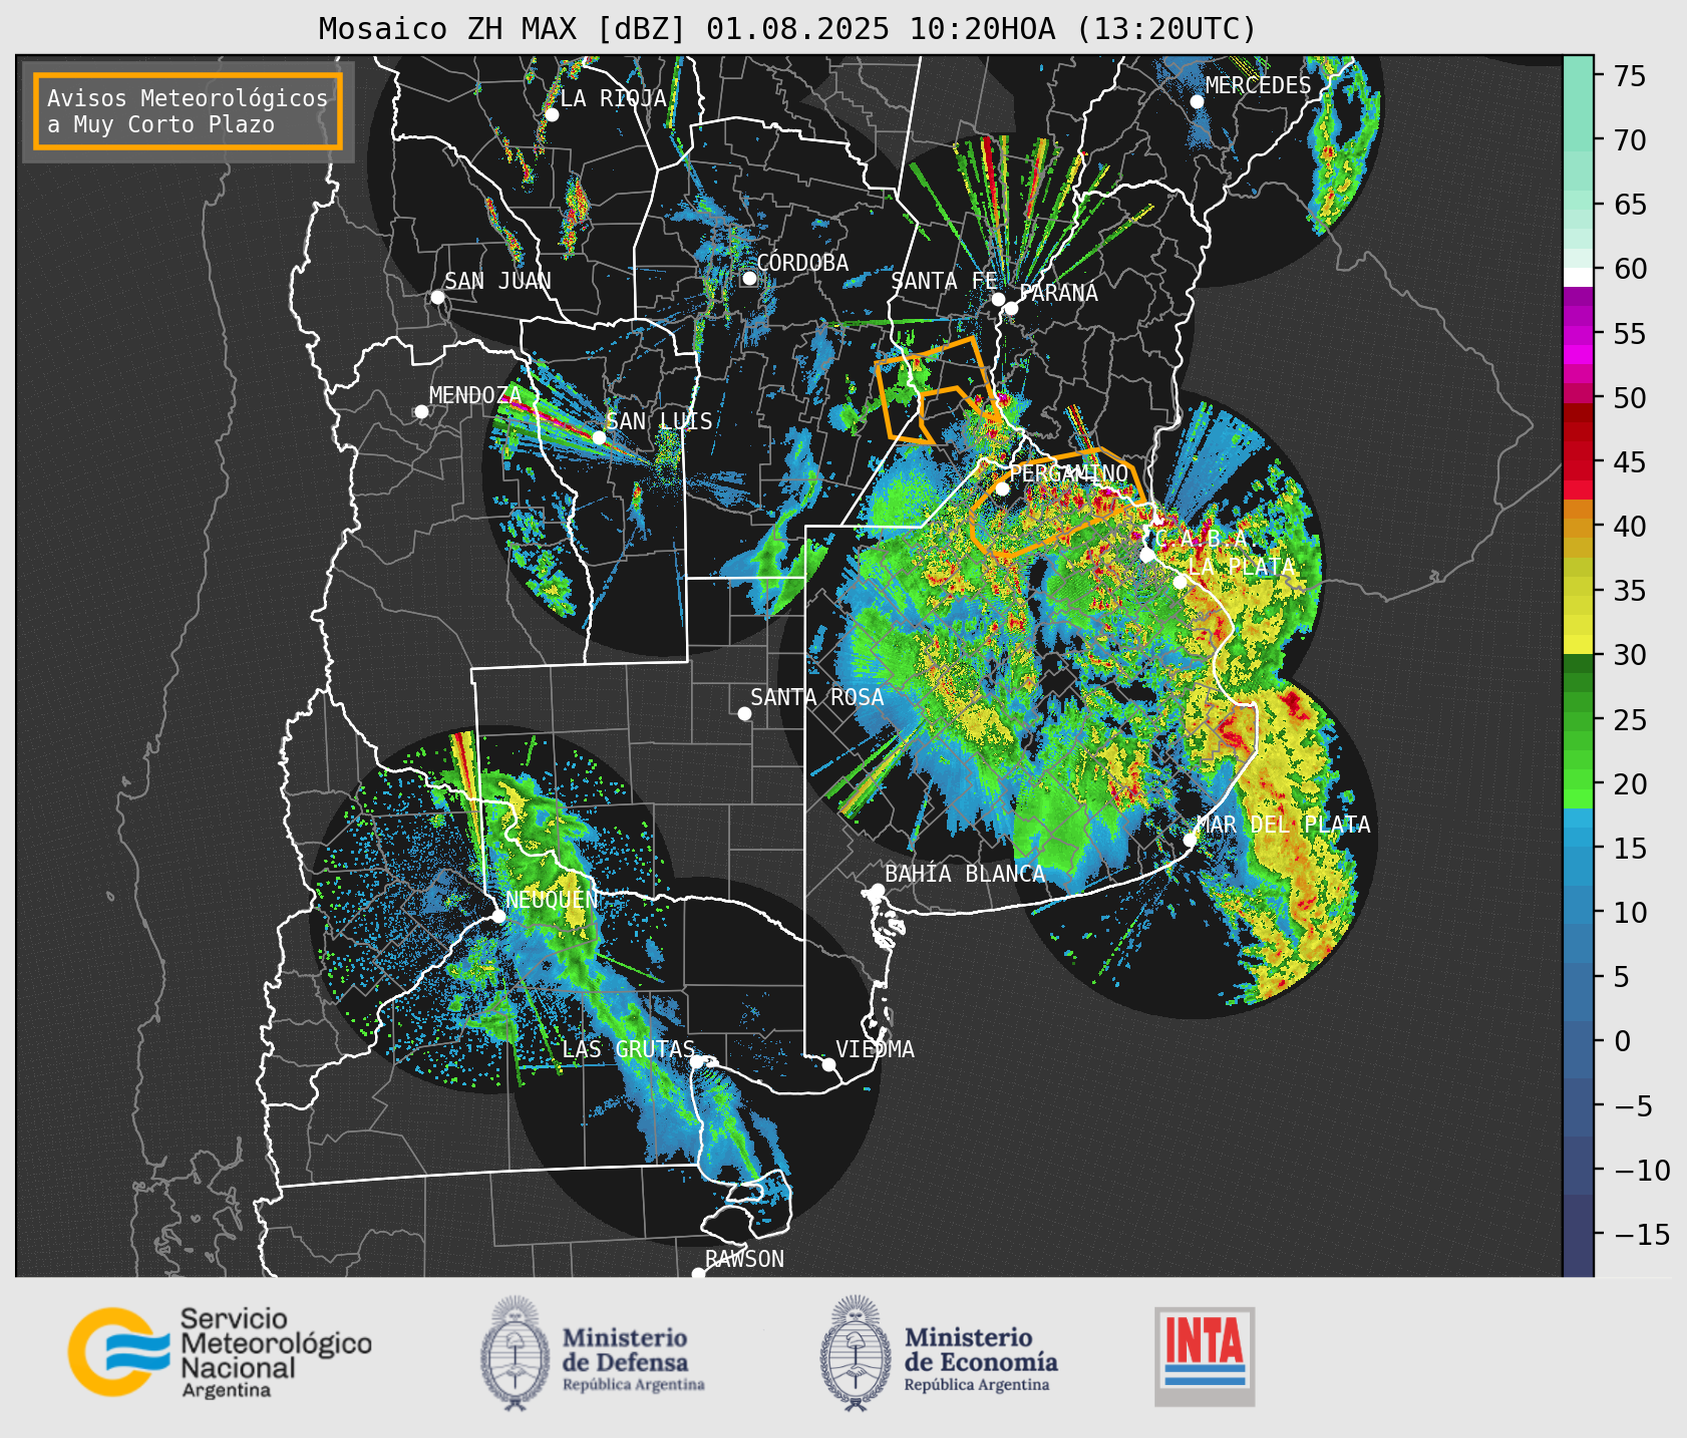The width and height of the screenshot is (1687, 1438).
Task: Click the 30 dBZ colorbar tick label
Action: click(1630, 655)
